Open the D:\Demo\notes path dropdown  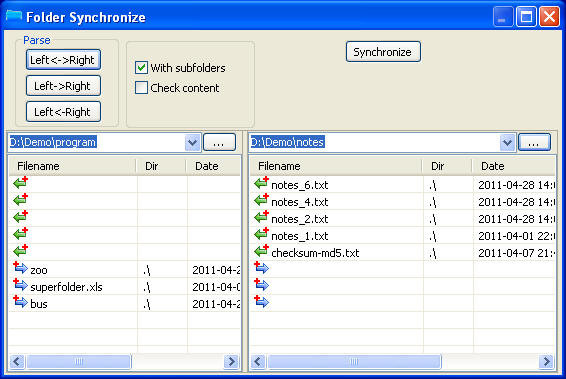coord(508,142)
